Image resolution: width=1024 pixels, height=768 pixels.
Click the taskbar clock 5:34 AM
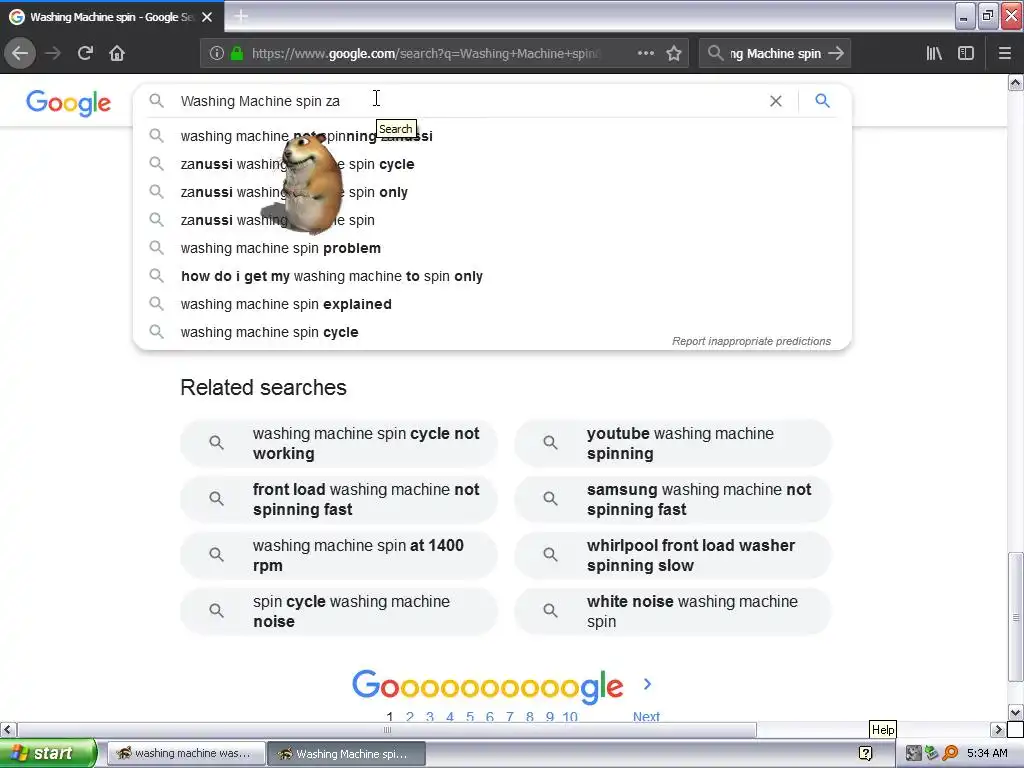click(987, 753)
